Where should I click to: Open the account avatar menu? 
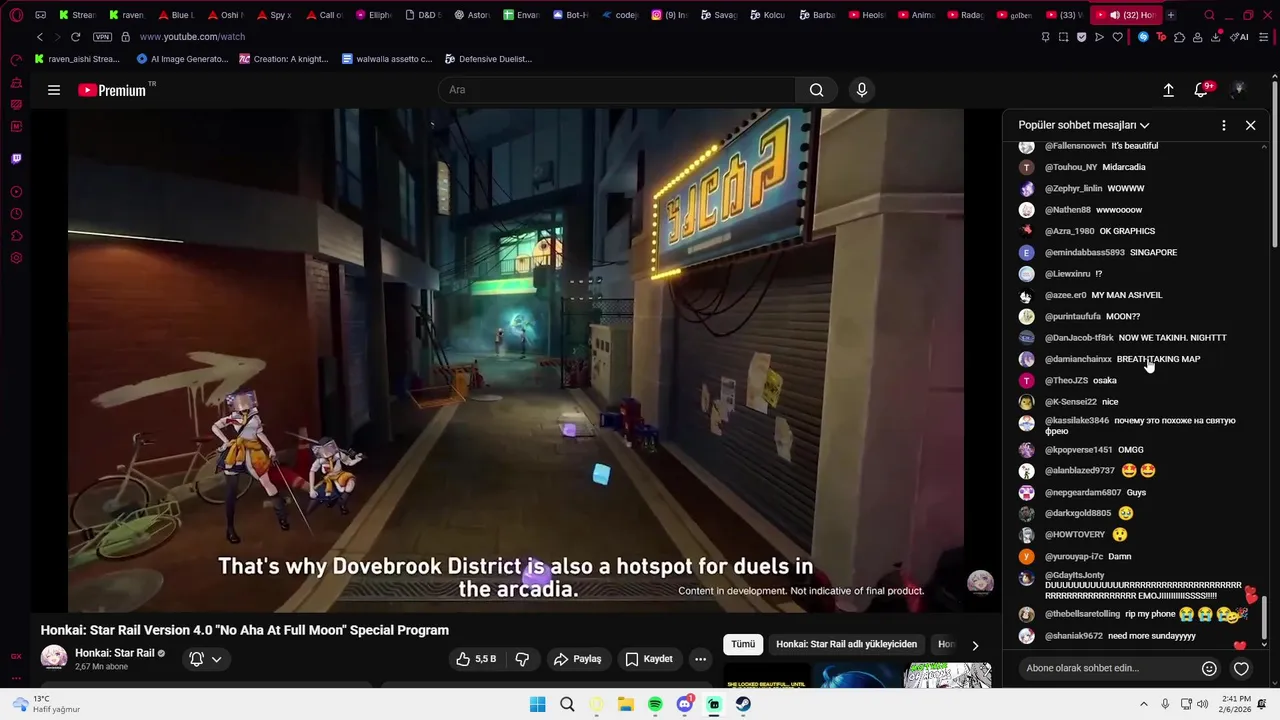[x=1239, y=90]
